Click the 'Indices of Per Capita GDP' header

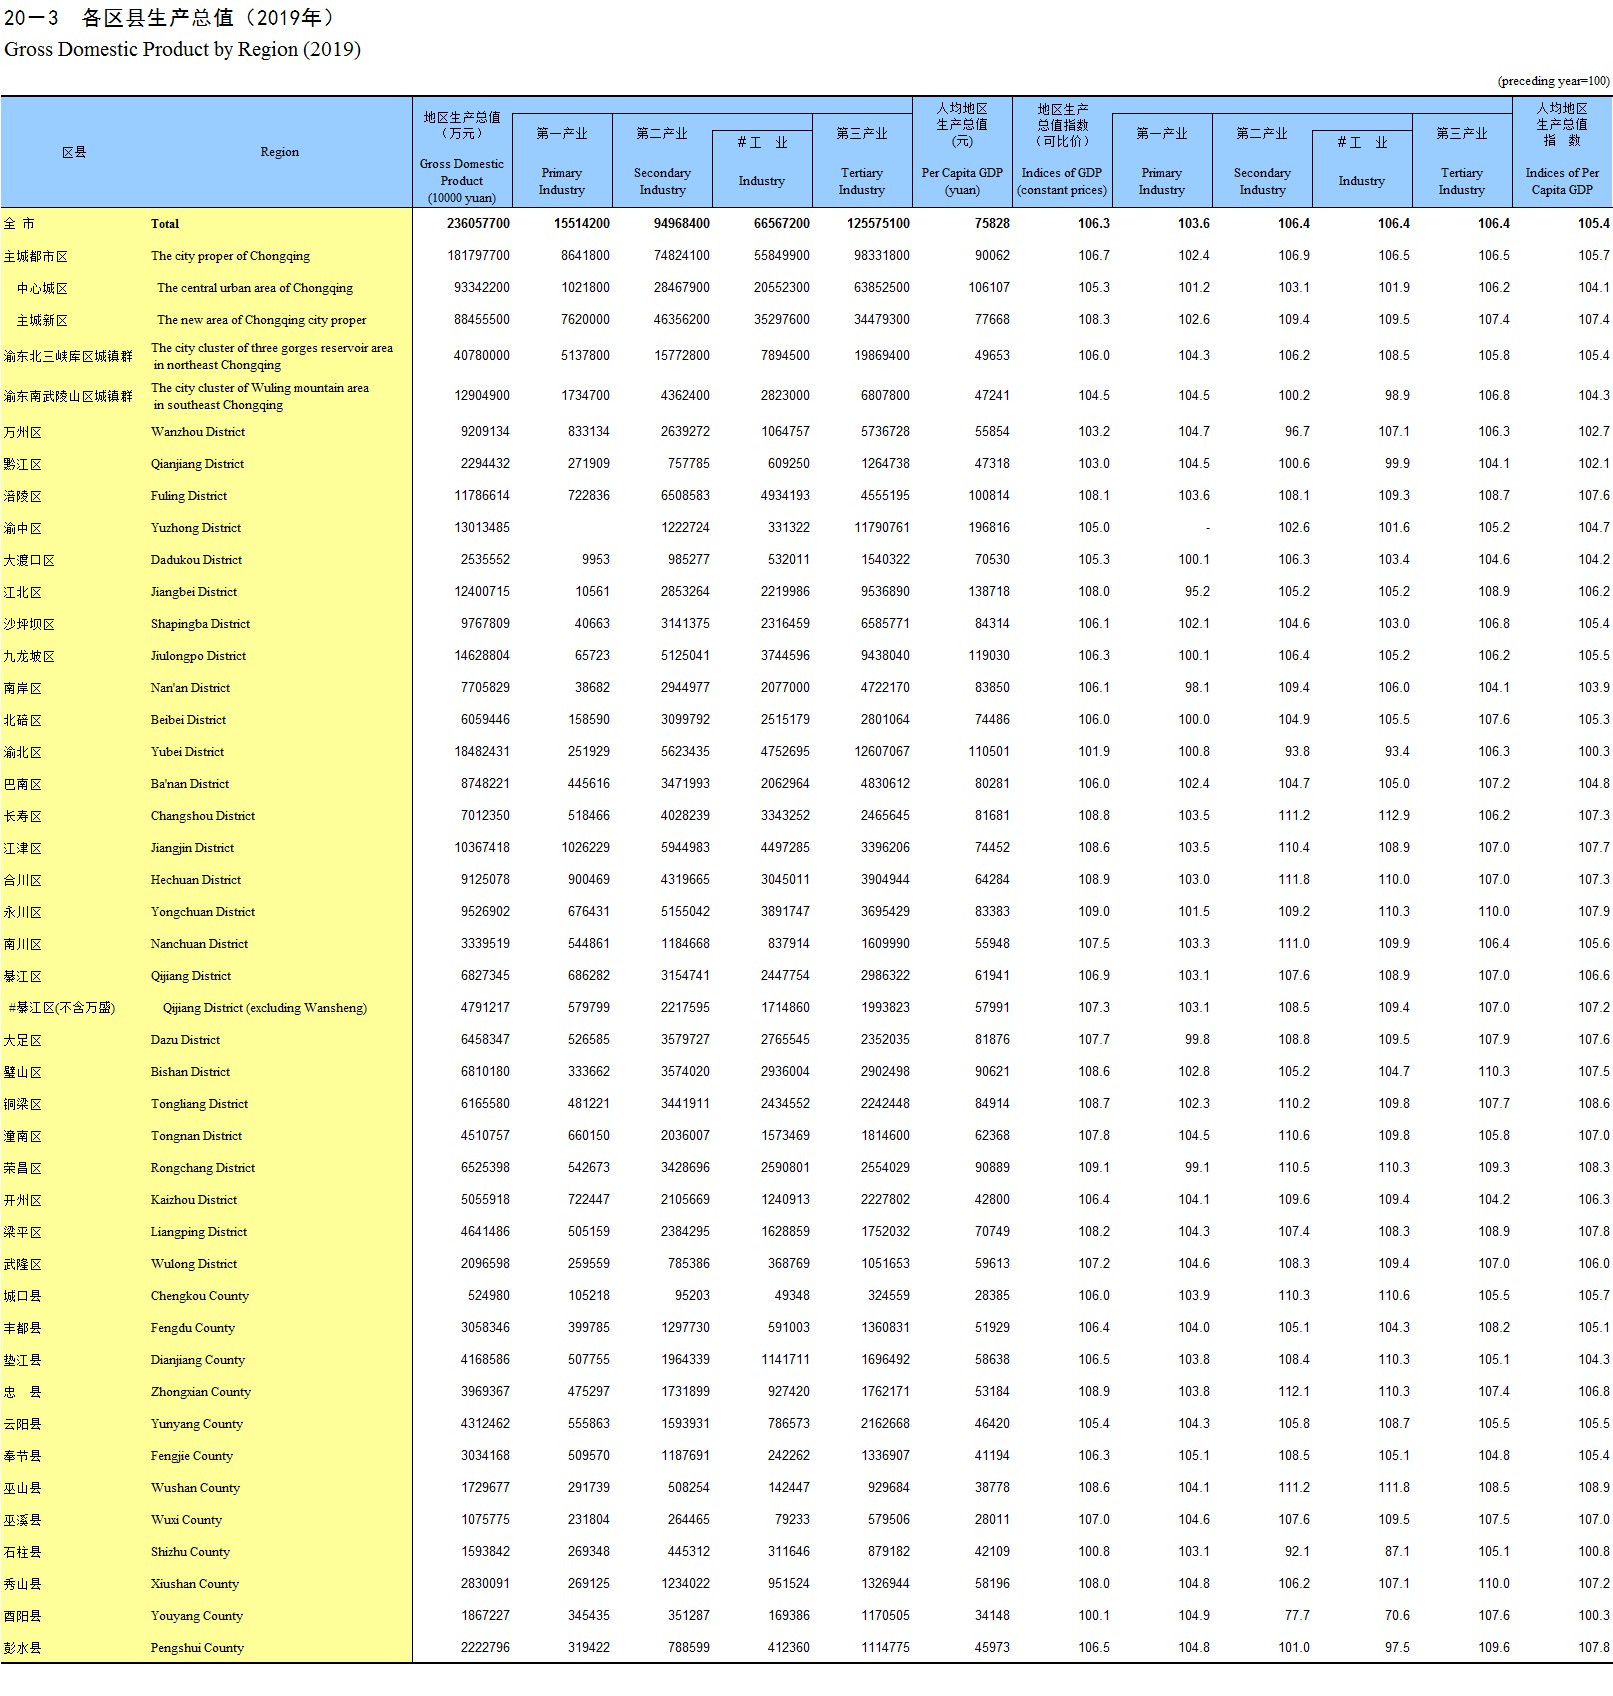tap(1562, 181)
